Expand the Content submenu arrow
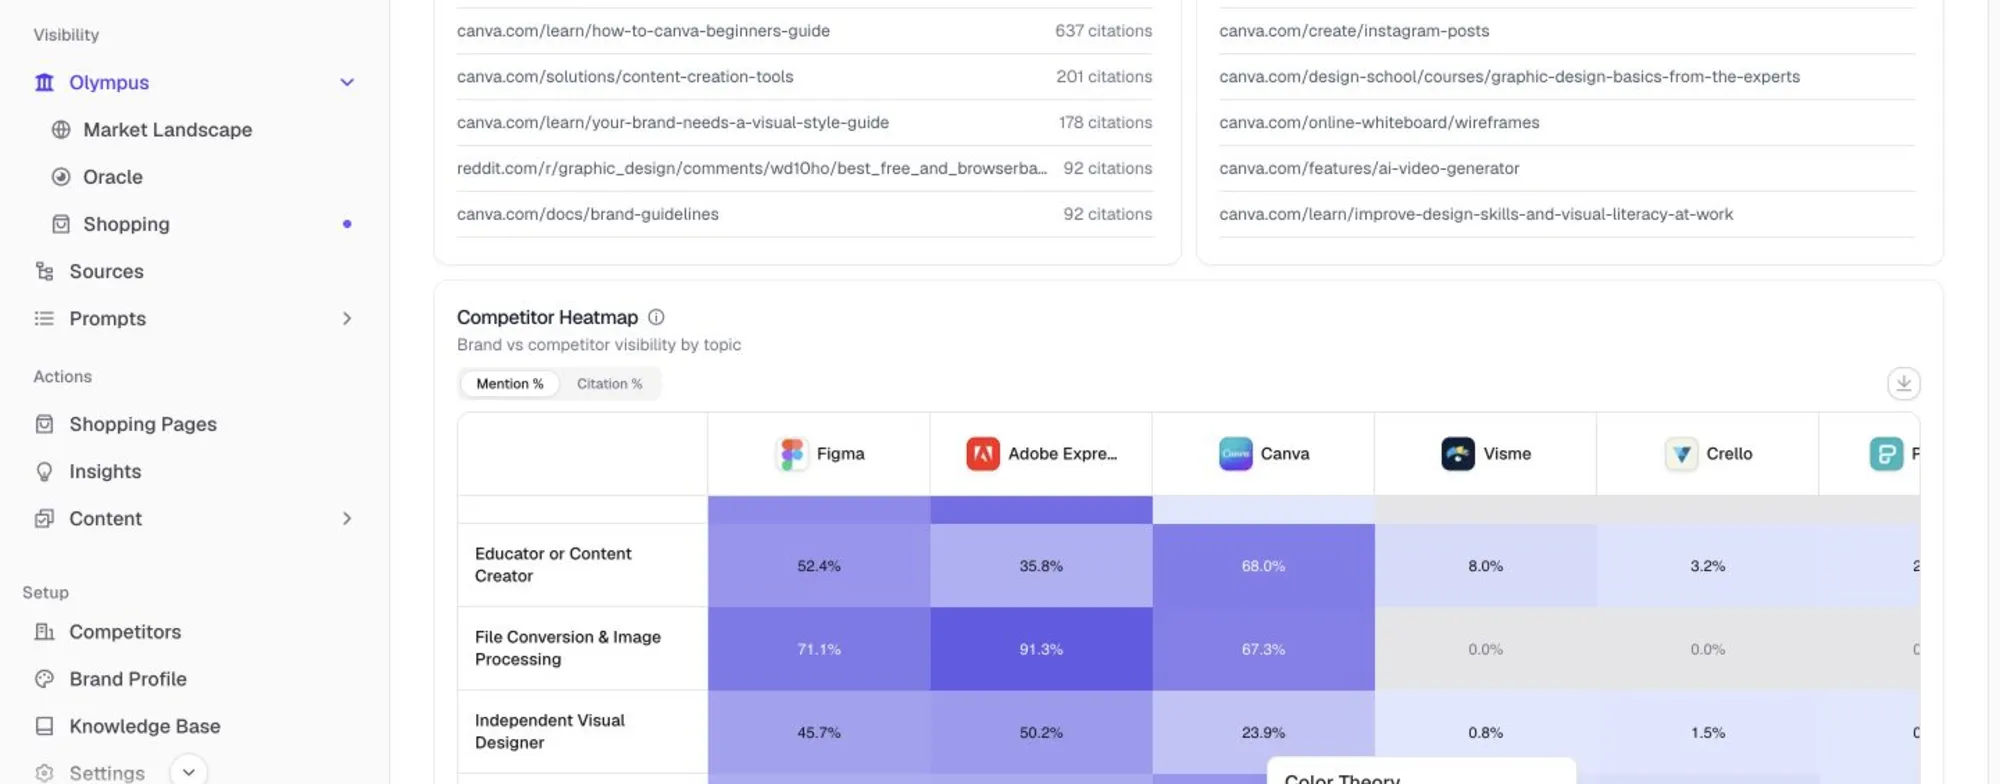Viewport: 2000px width, 784px height. point(347,518)
